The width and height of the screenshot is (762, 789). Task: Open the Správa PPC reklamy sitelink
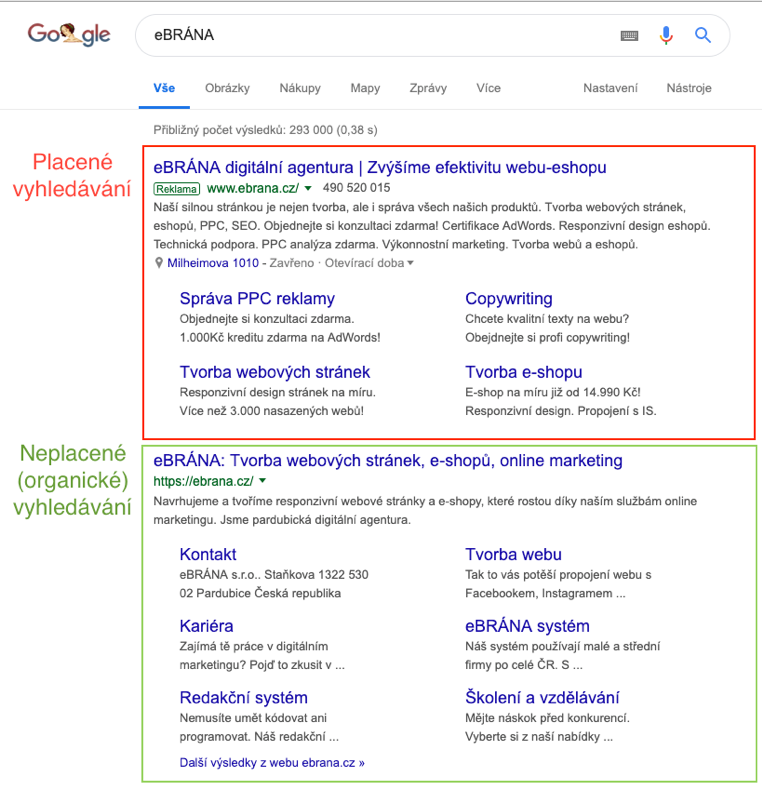257,298
